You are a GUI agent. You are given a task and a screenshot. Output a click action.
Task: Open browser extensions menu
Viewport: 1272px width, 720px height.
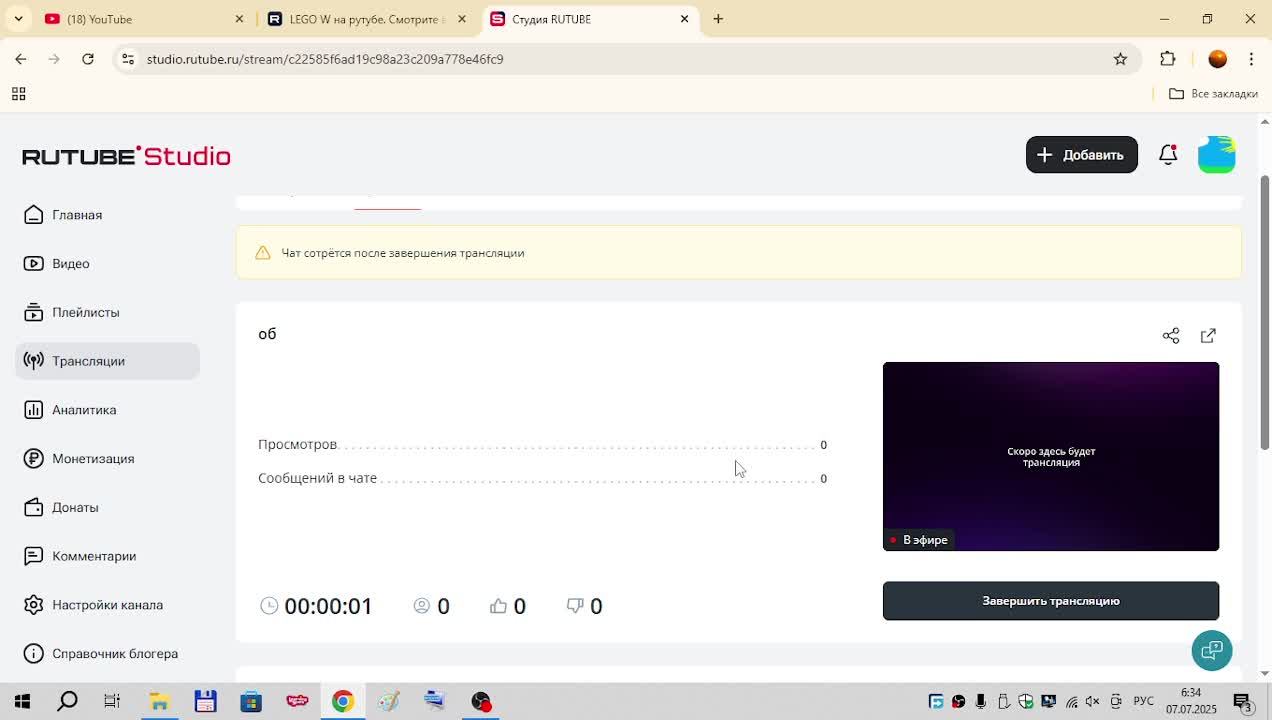click(x=1168, y=59)
